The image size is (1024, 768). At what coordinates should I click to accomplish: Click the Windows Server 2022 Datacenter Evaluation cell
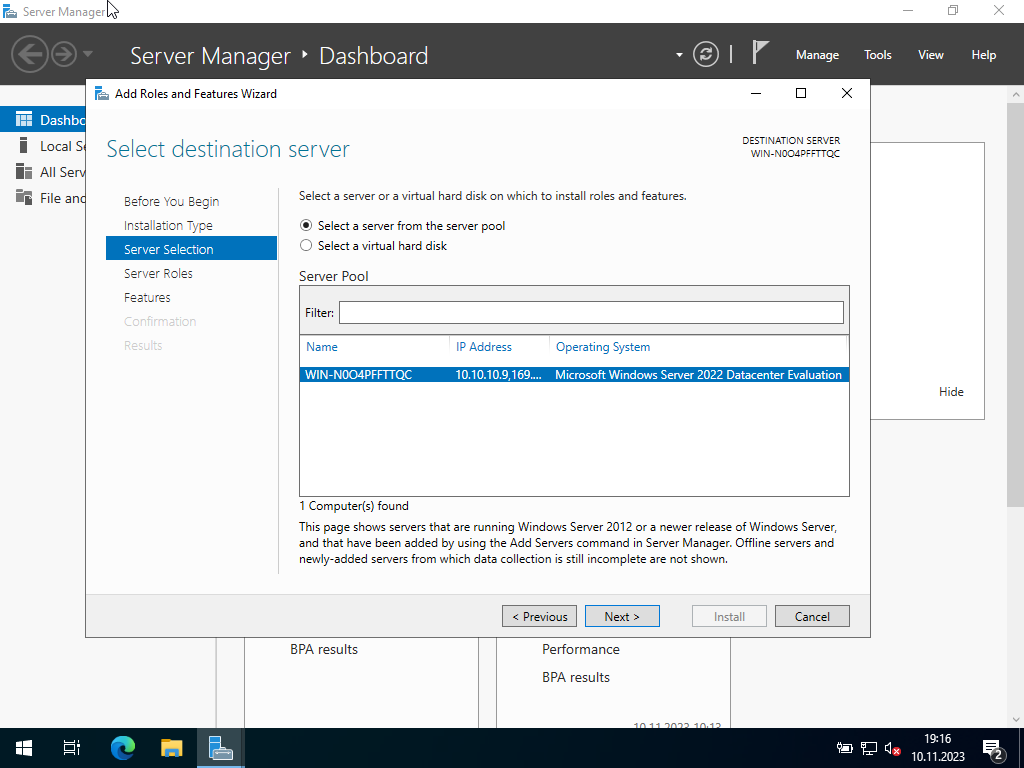(x=698, y=374)
